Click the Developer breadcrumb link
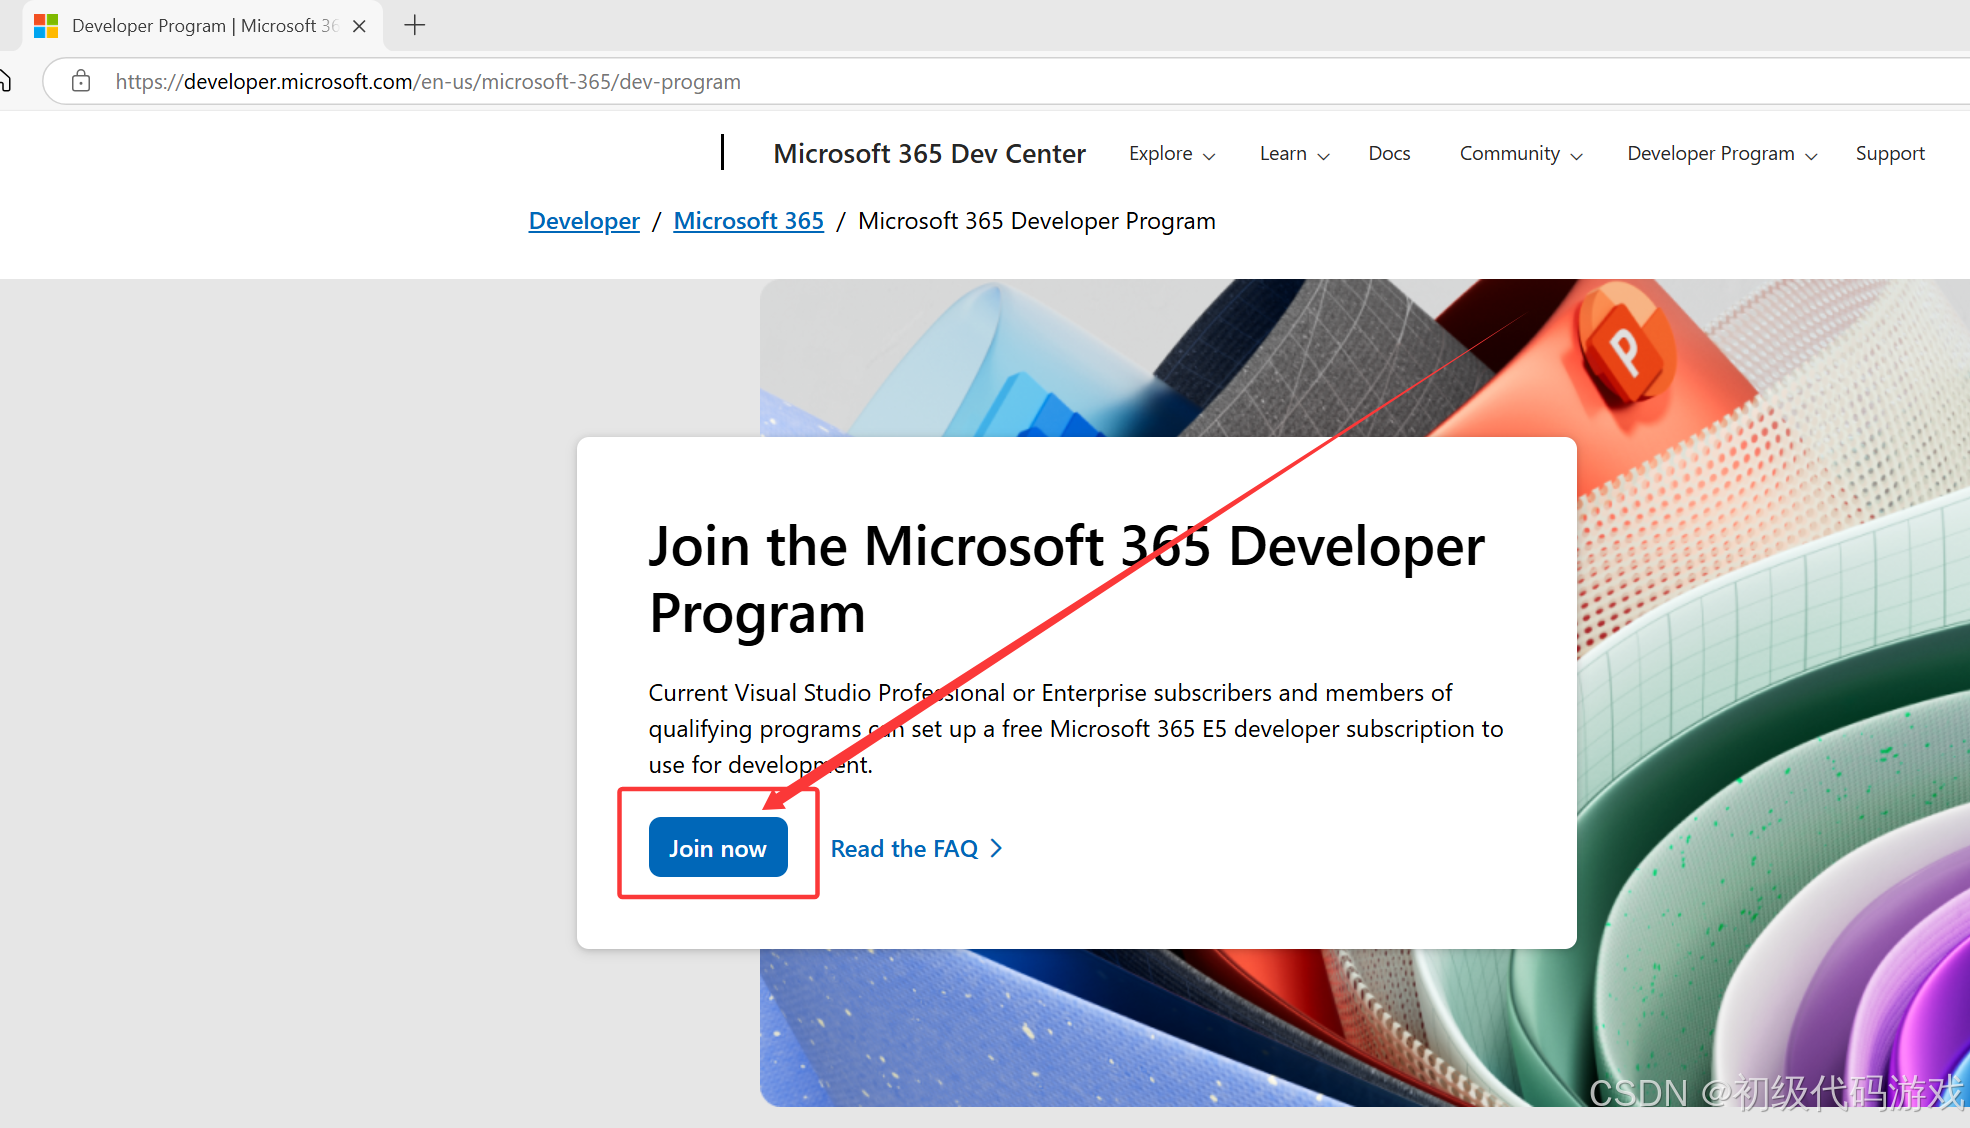Viewport: 1970px width, 1128px height. tap(584, 221)
